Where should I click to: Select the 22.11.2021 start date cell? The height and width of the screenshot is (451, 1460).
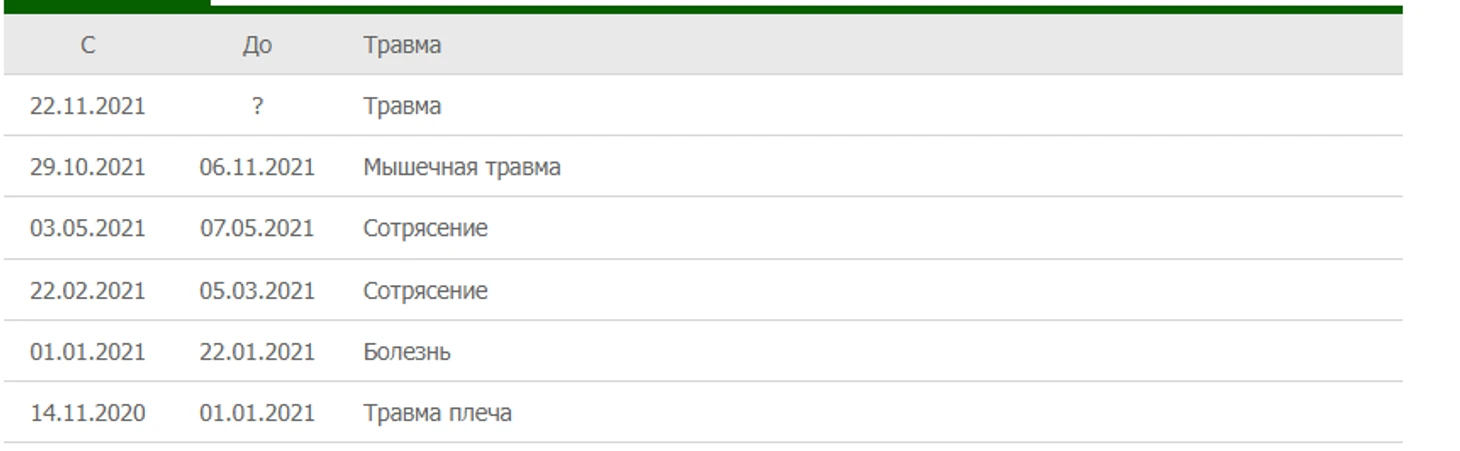[88, 106]
